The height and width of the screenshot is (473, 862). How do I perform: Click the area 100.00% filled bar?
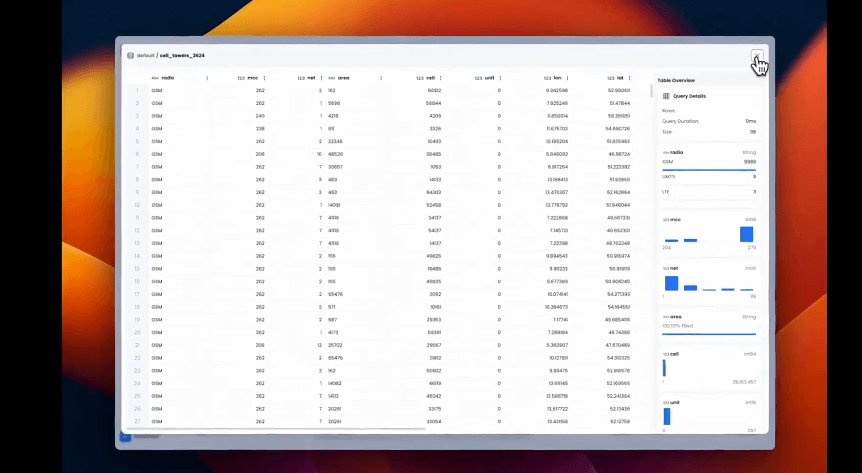pos(709,333)
